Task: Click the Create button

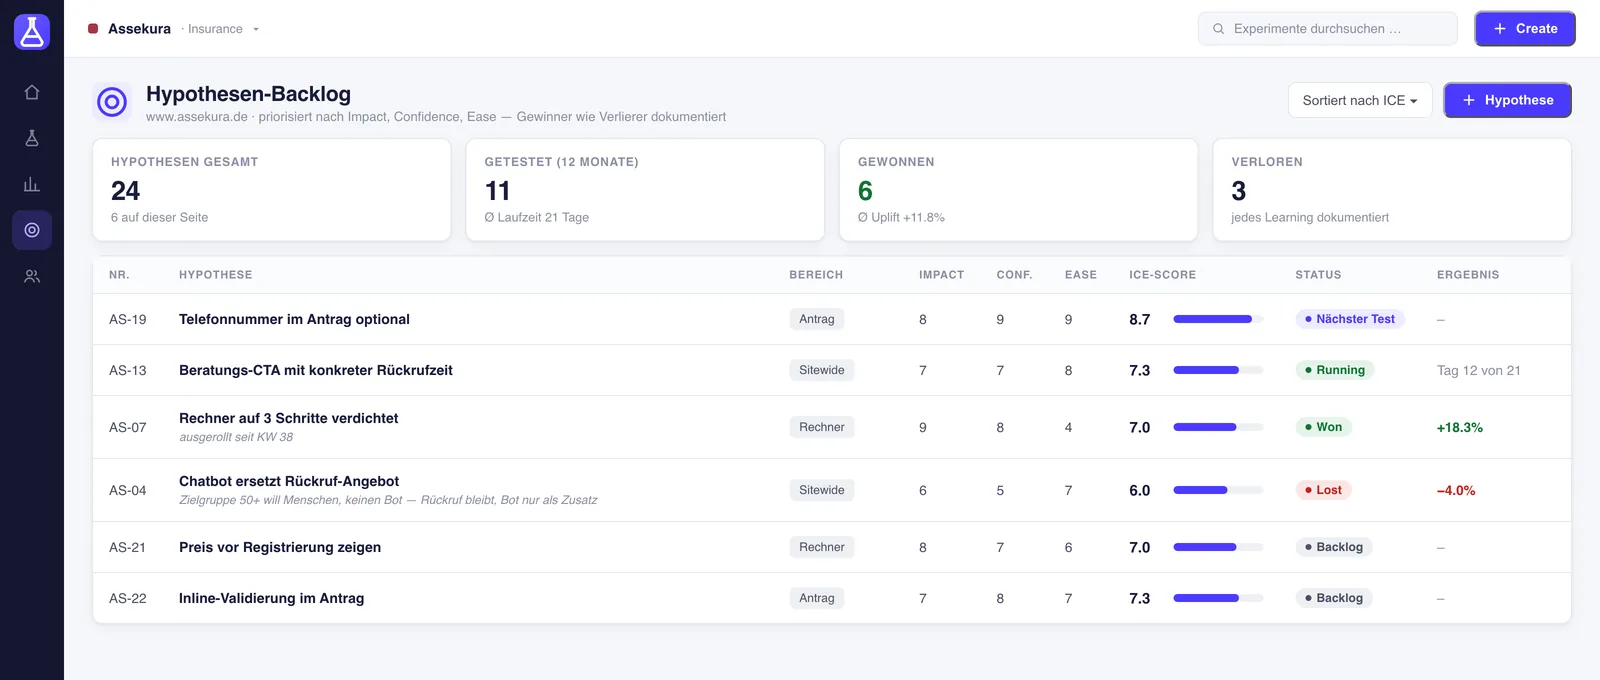Action: [x=1525, y=29]
